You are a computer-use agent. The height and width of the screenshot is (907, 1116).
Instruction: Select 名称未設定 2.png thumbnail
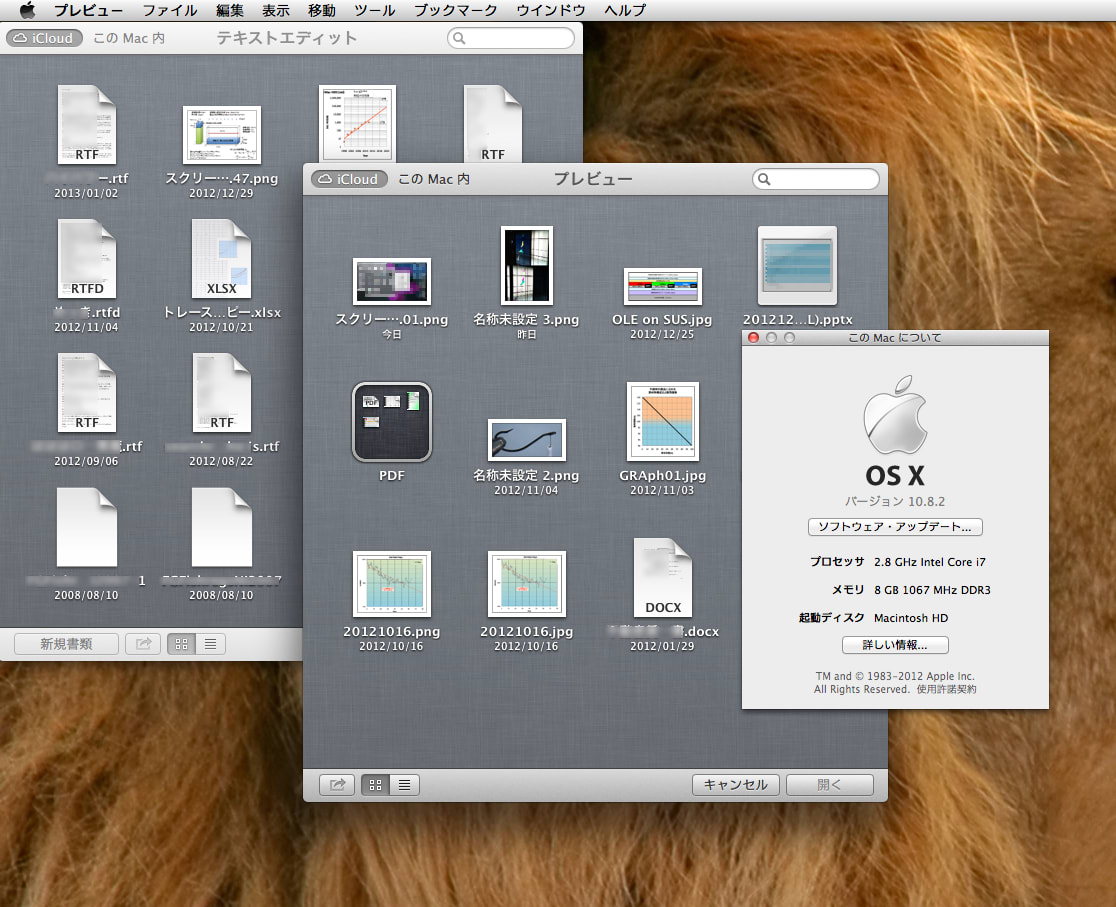(x=527, y=440)
